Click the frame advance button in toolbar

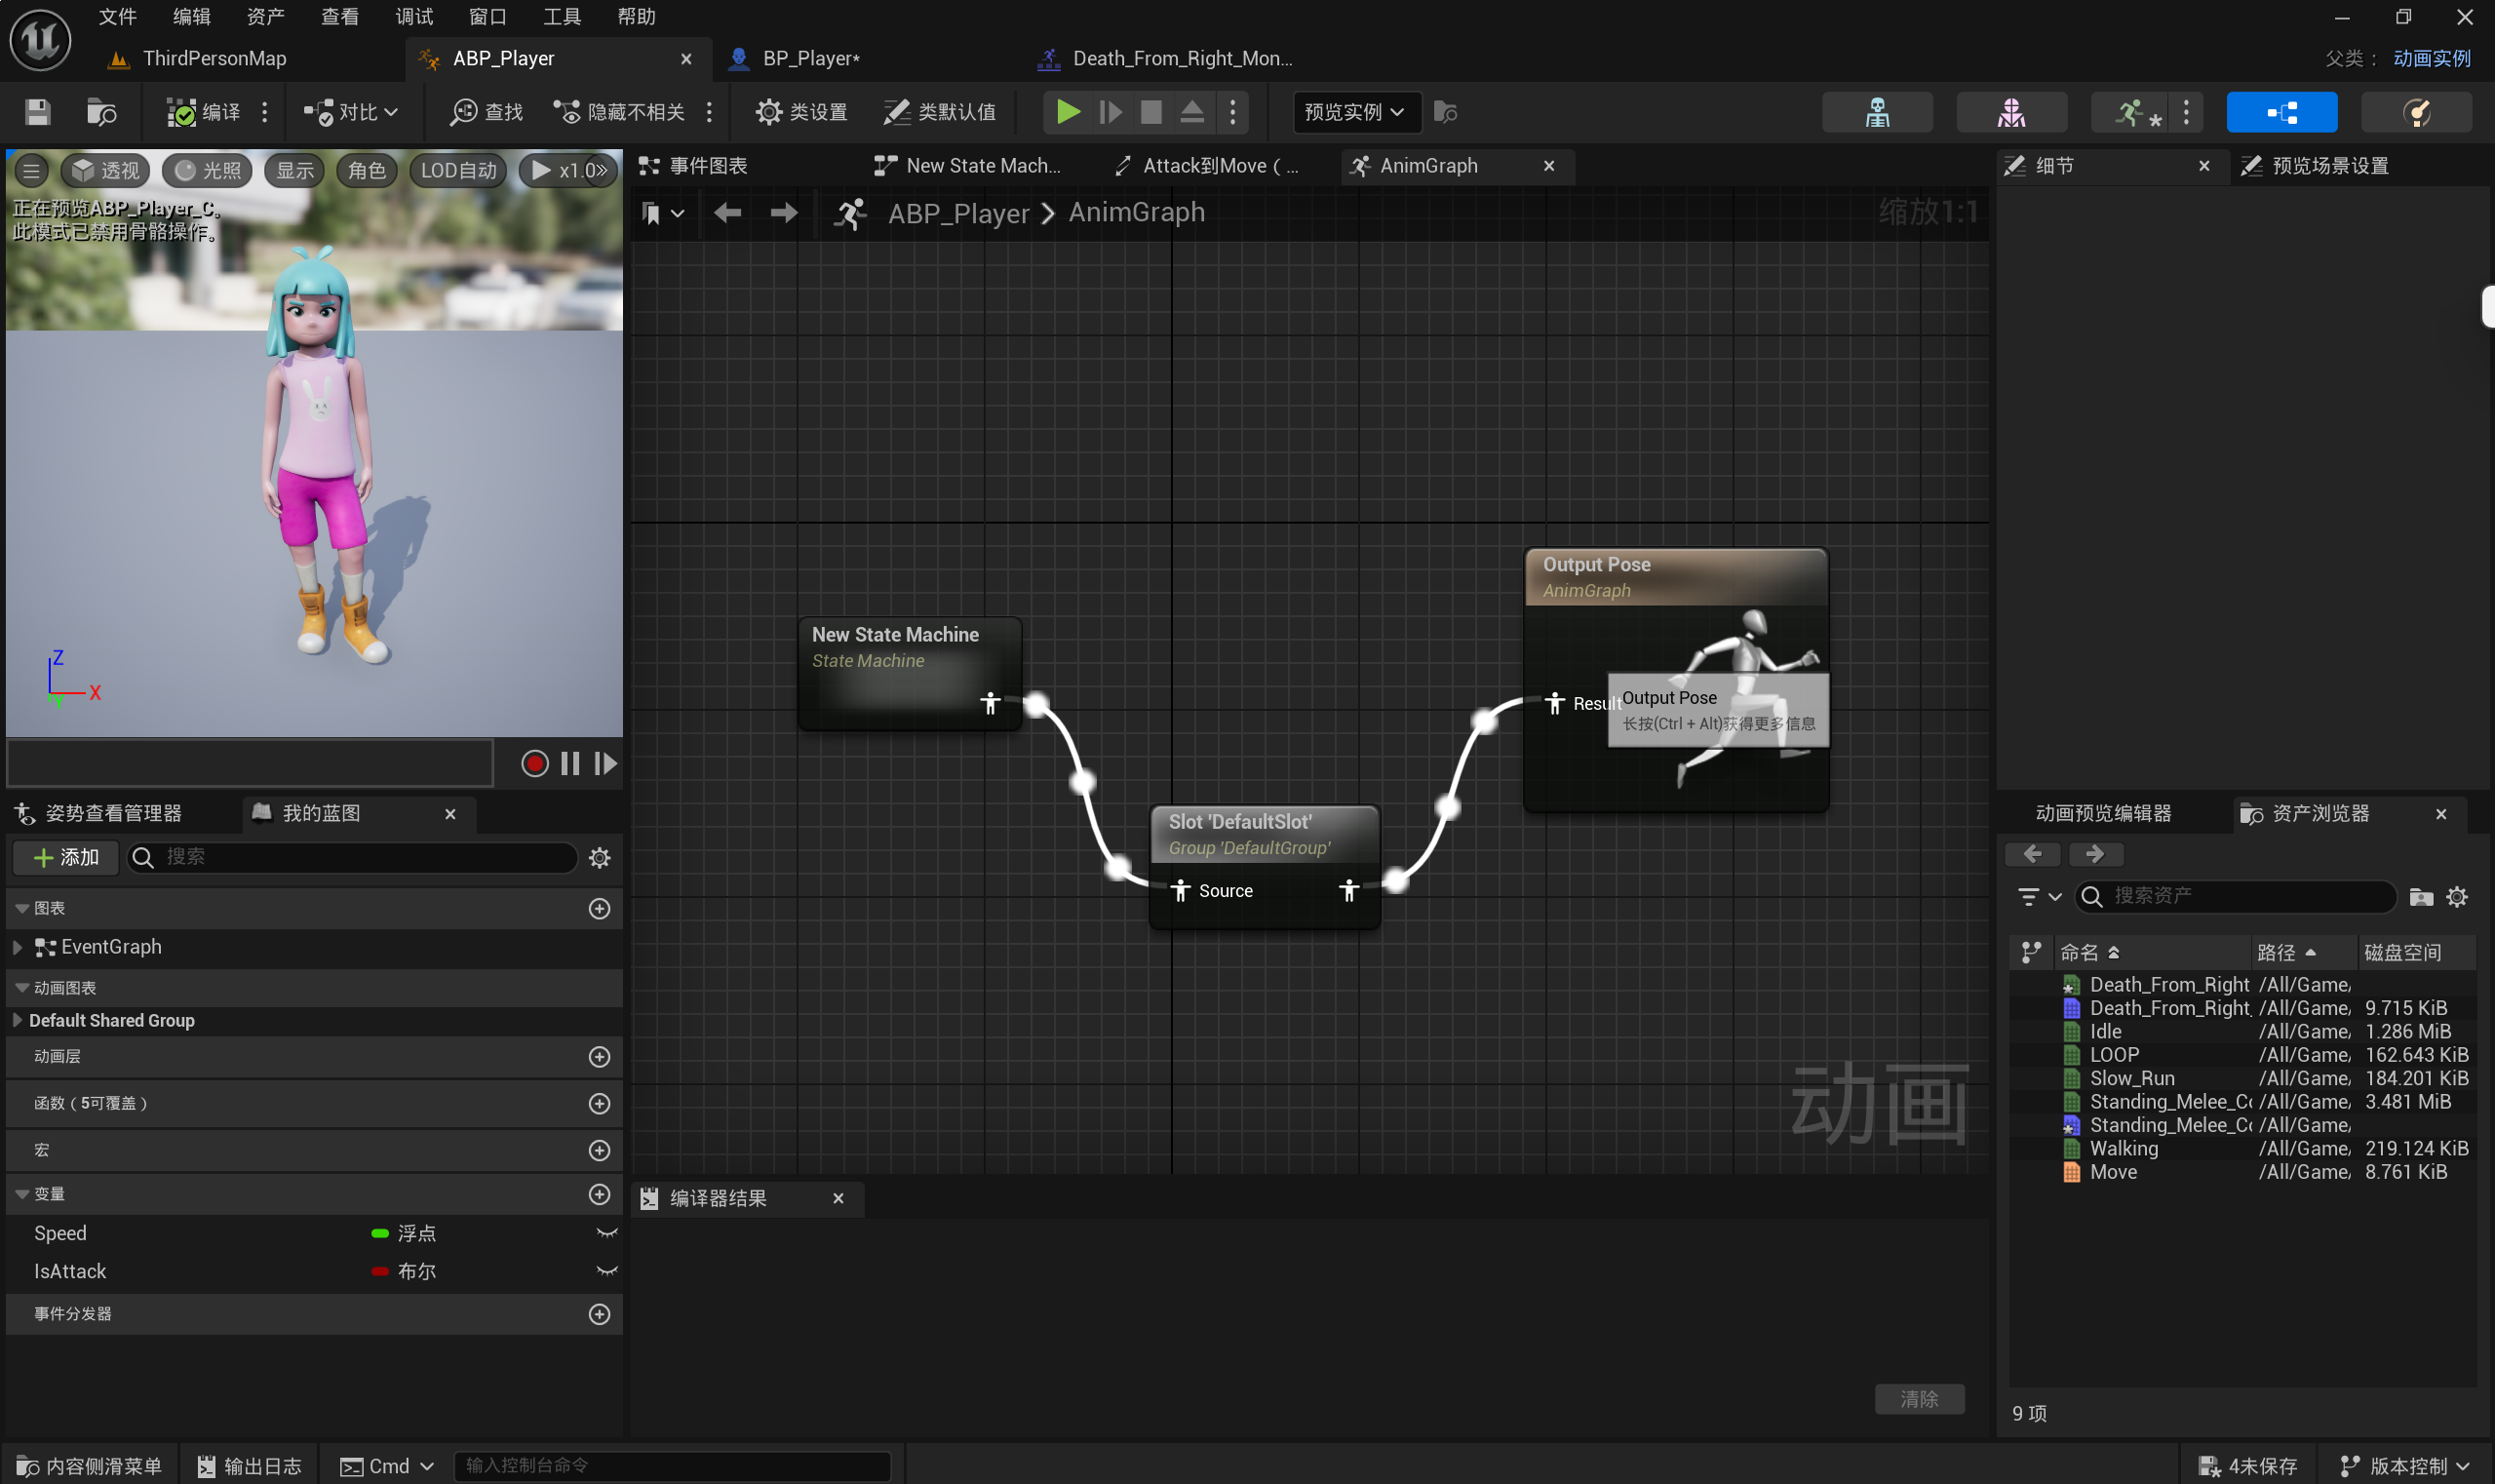[1110, 112]
